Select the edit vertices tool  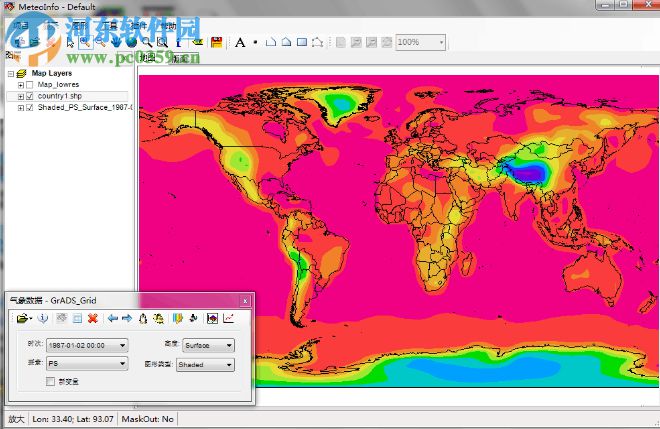317,42
